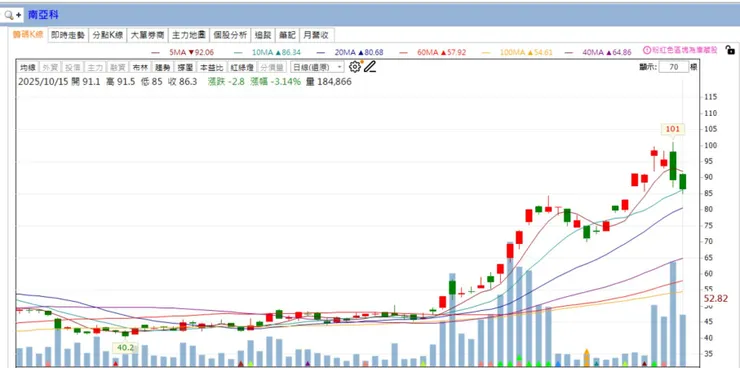Screen dimensions: 740x368
Task: Click the 101 high price label
Action: click(x=673, y=129)
